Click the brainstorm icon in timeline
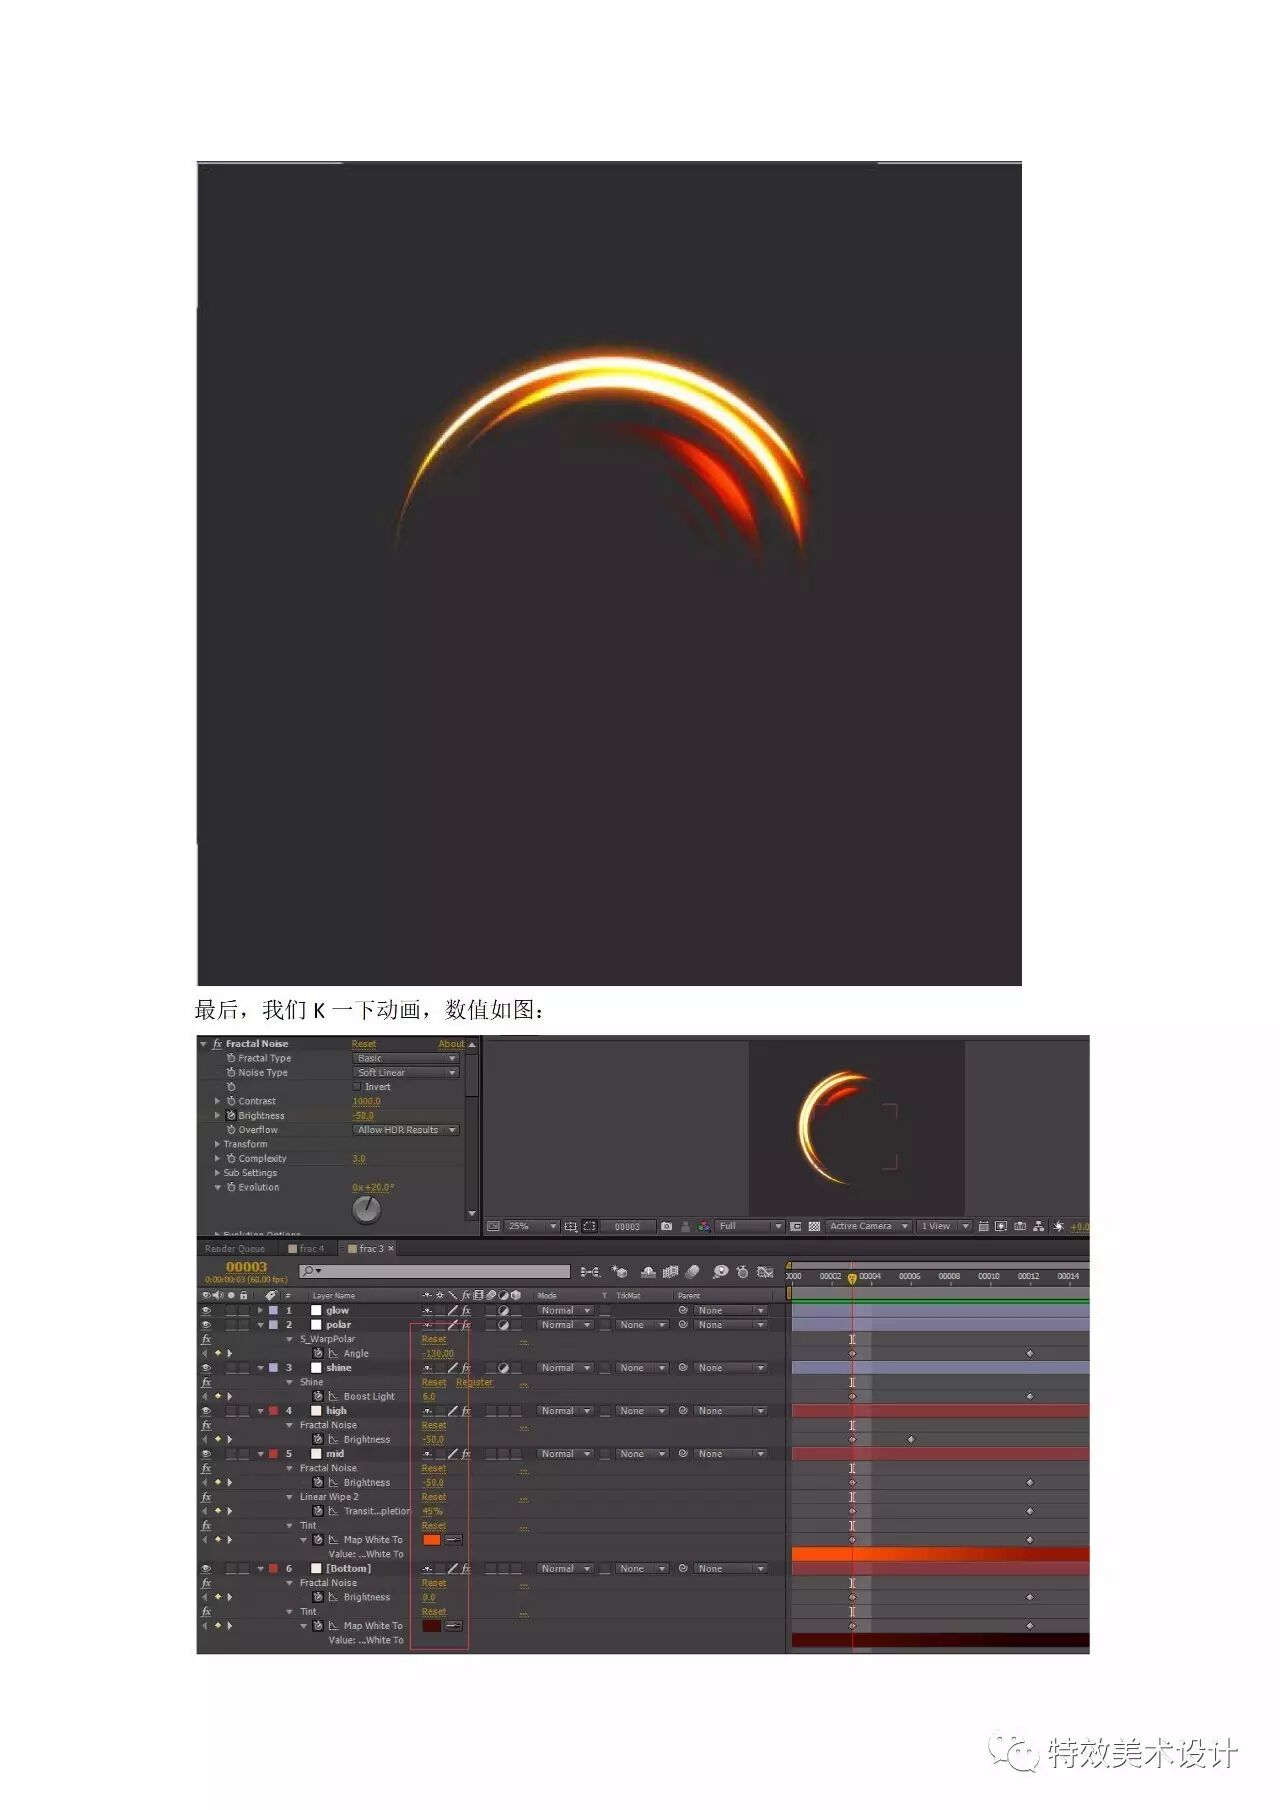This screenshot has height=1810, width=1280. (720, 1272)
